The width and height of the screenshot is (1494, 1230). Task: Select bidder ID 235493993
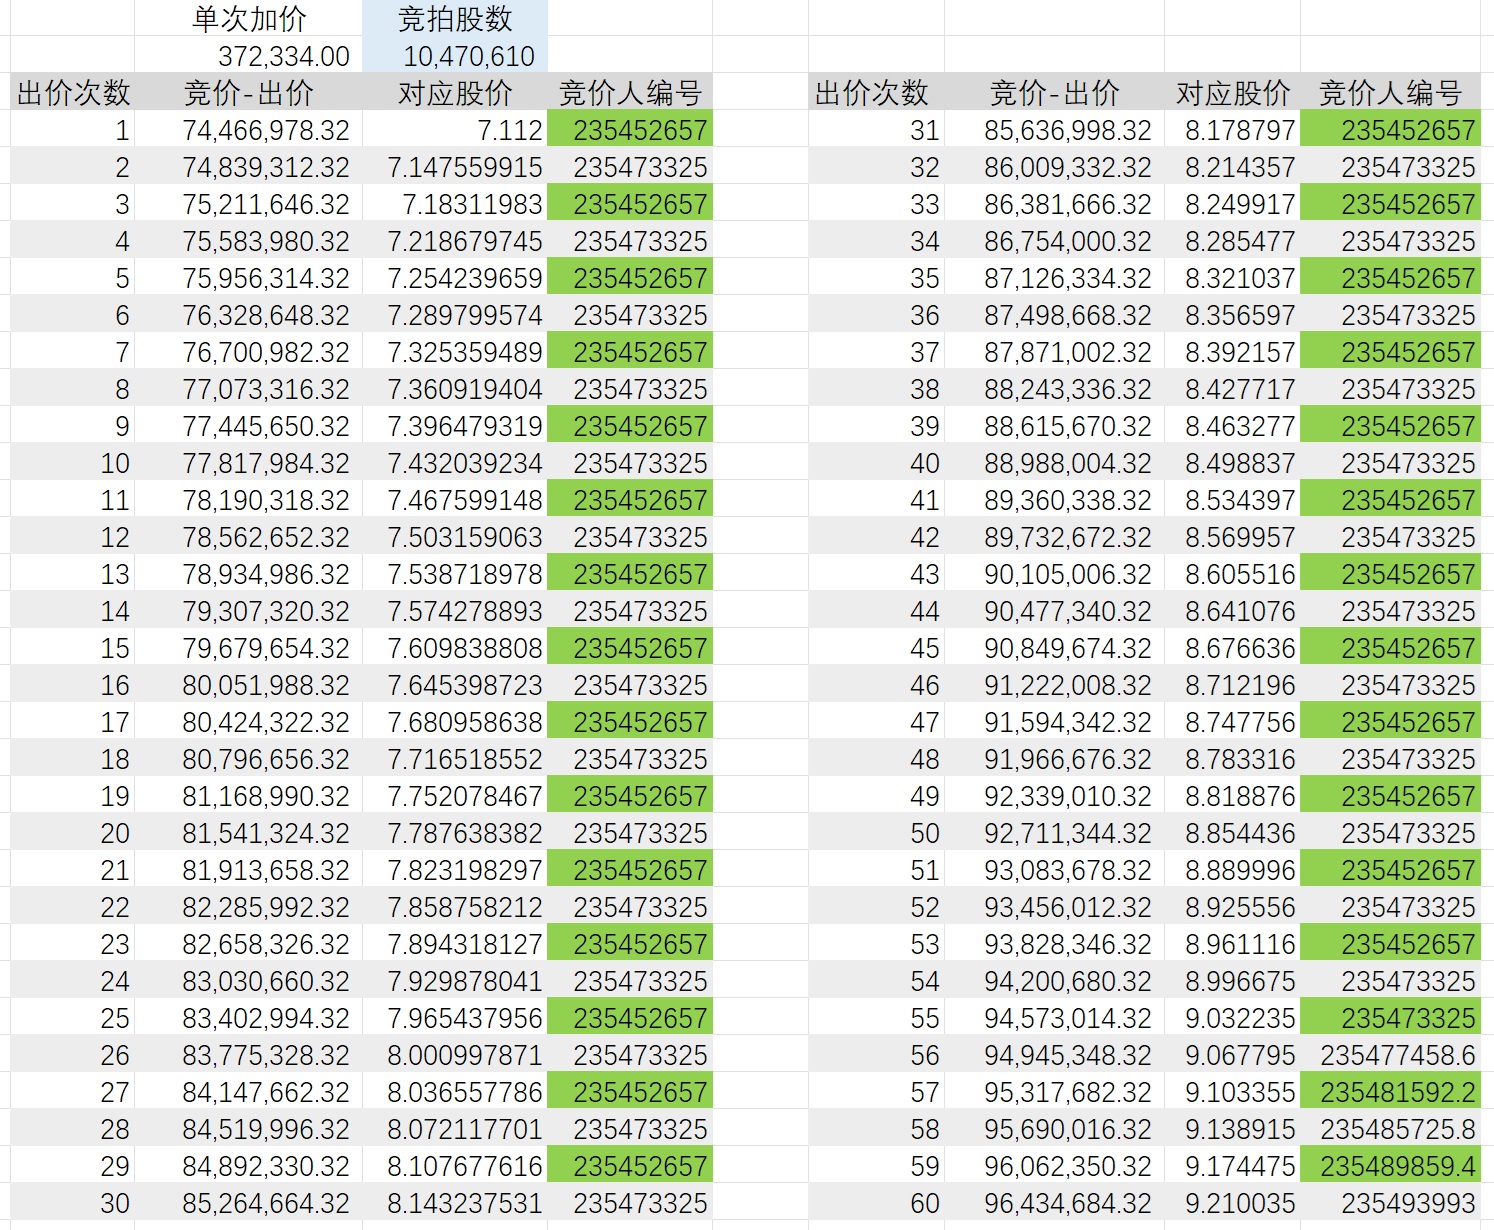click(1390, 1203)
